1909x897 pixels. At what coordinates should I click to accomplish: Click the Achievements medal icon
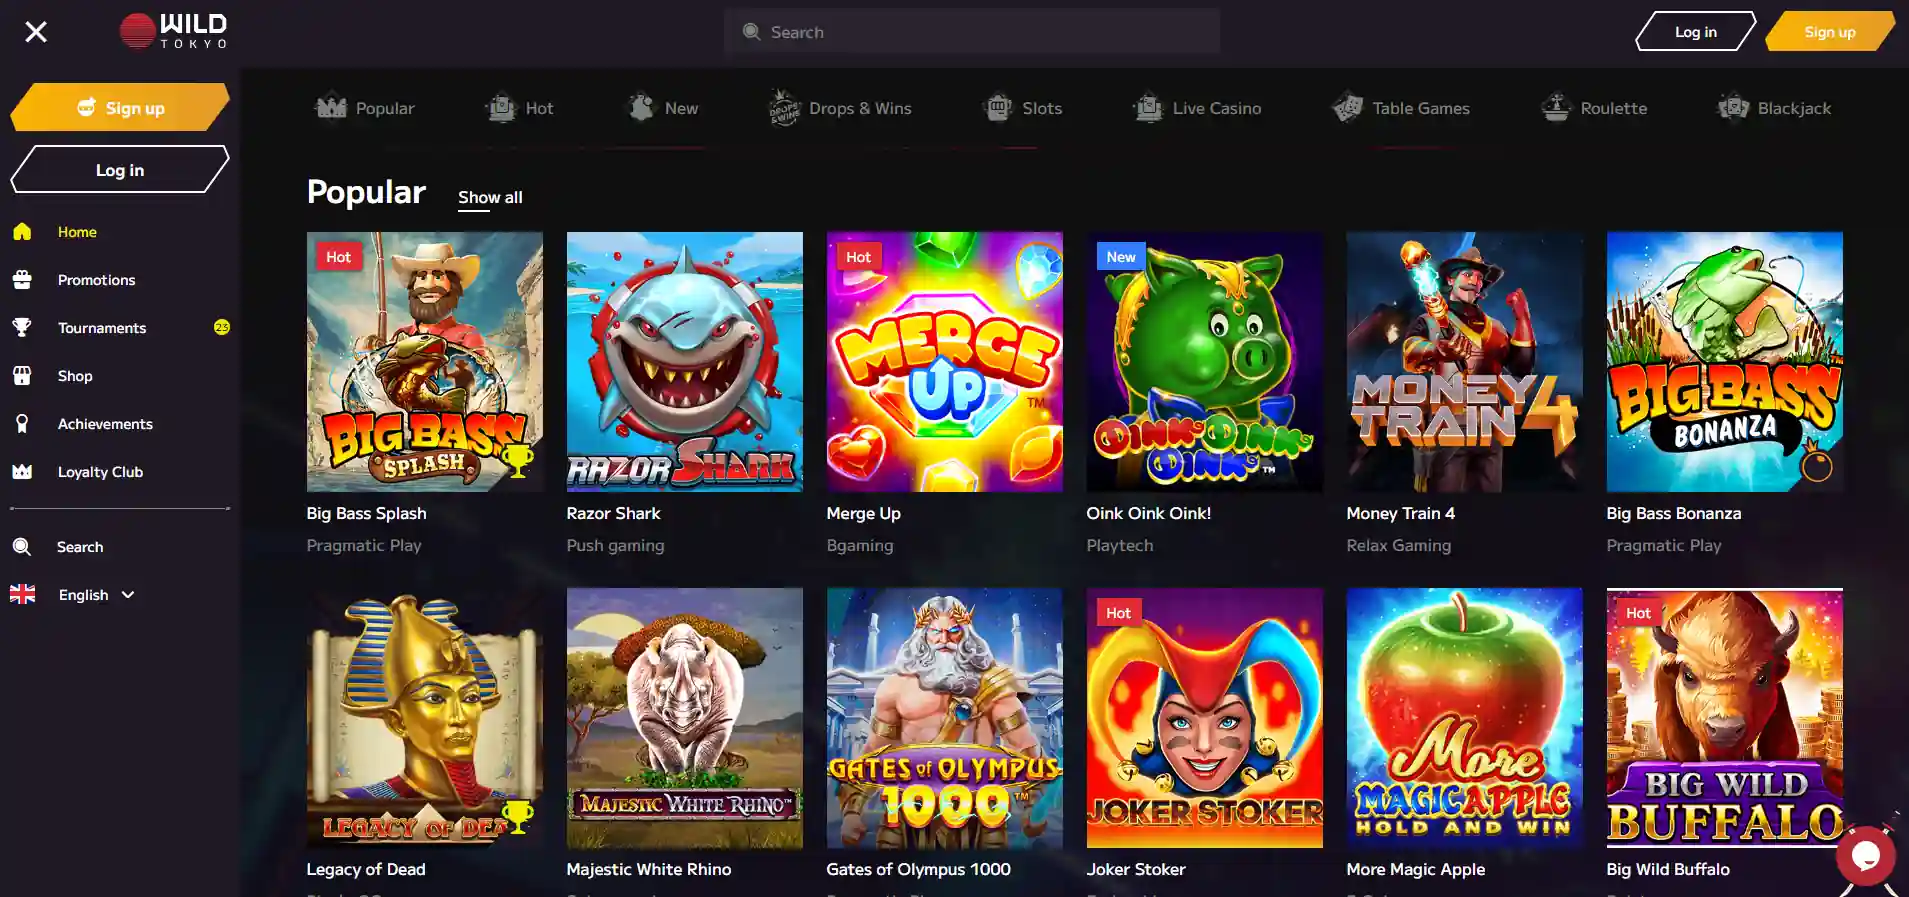[x=22, y=424]
